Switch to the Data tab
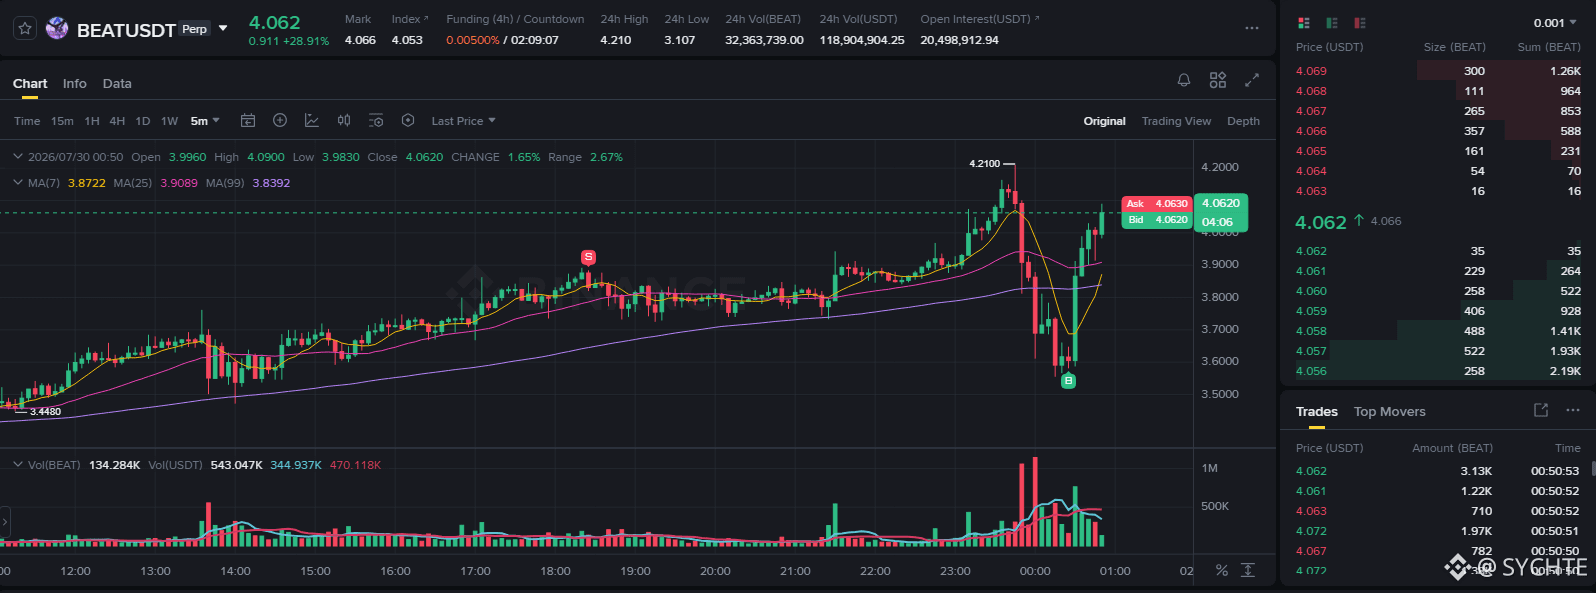The image size is (1596, 593). 117,84
